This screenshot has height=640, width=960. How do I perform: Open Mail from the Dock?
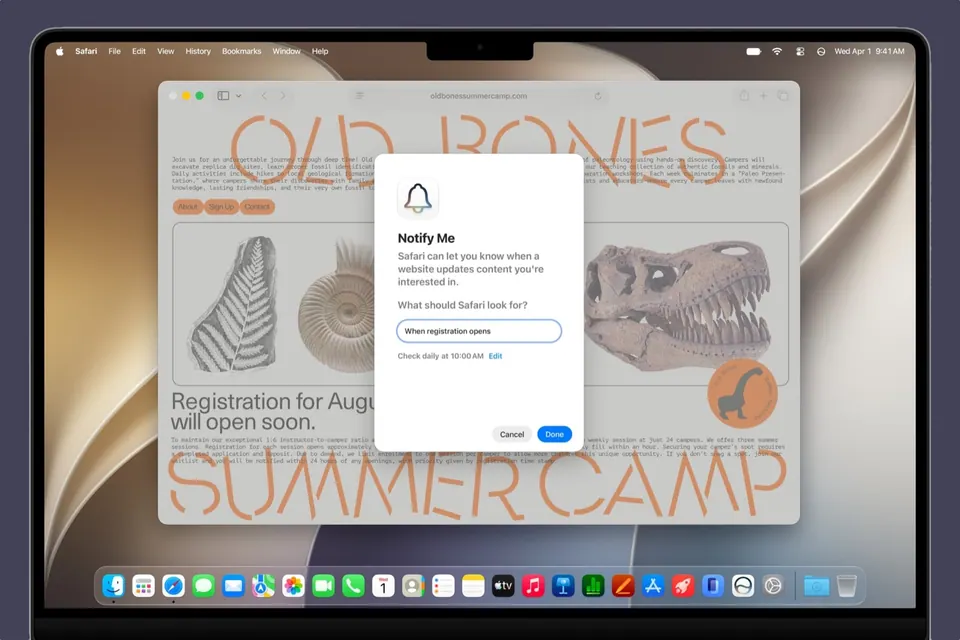pyautogui.click(x=233, y=586)
